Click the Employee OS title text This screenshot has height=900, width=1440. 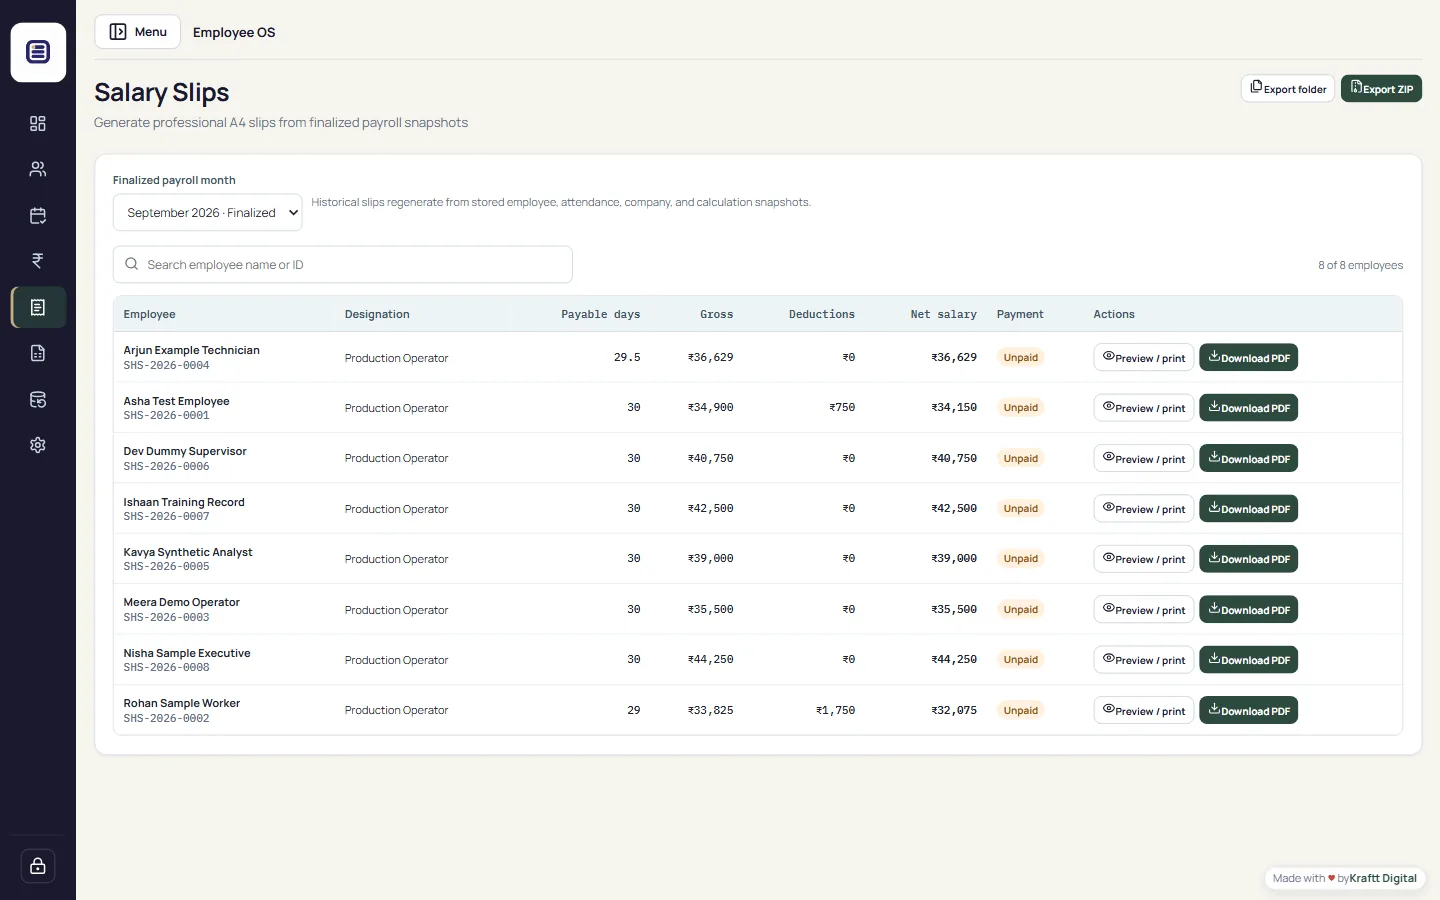234,32
